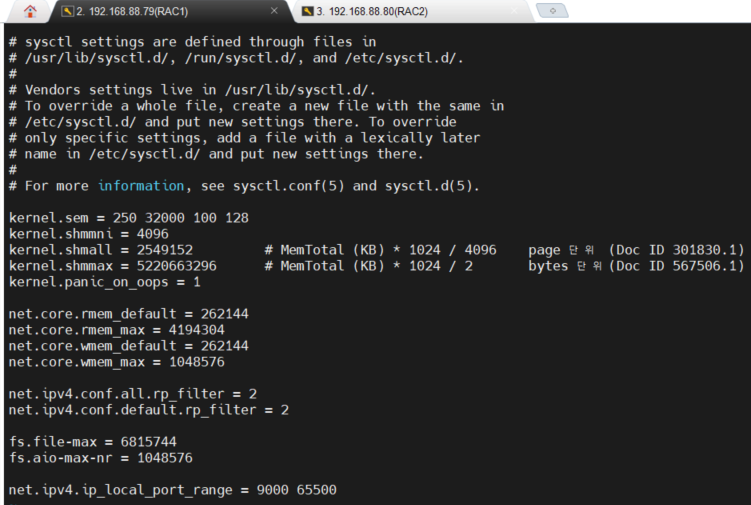The image size is (751, 505).
Task: Click the '# MemTotal (KB) * 1024 / 2' comment
Action: 369,266
